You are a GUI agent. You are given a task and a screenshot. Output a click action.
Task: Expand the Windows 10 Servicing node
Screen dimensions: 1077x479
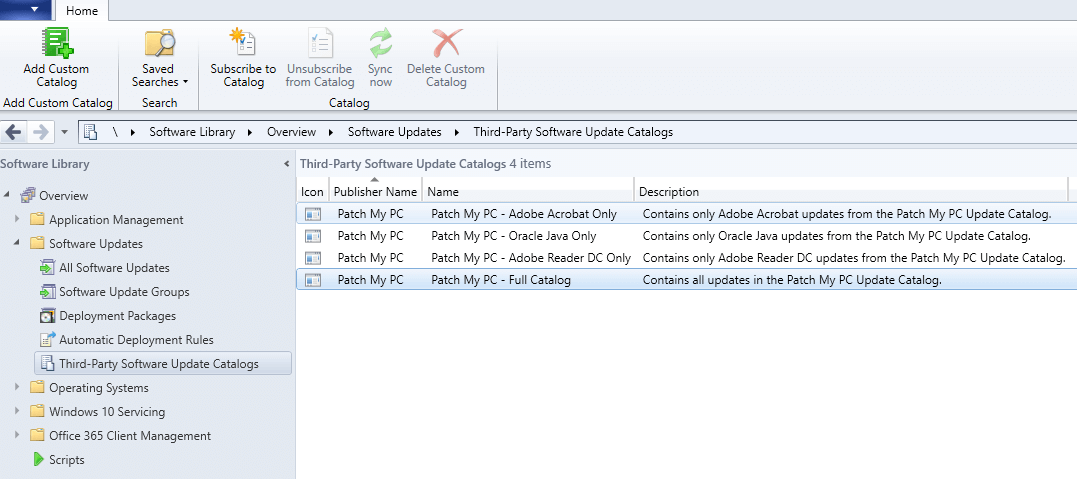tap(16, 412)
